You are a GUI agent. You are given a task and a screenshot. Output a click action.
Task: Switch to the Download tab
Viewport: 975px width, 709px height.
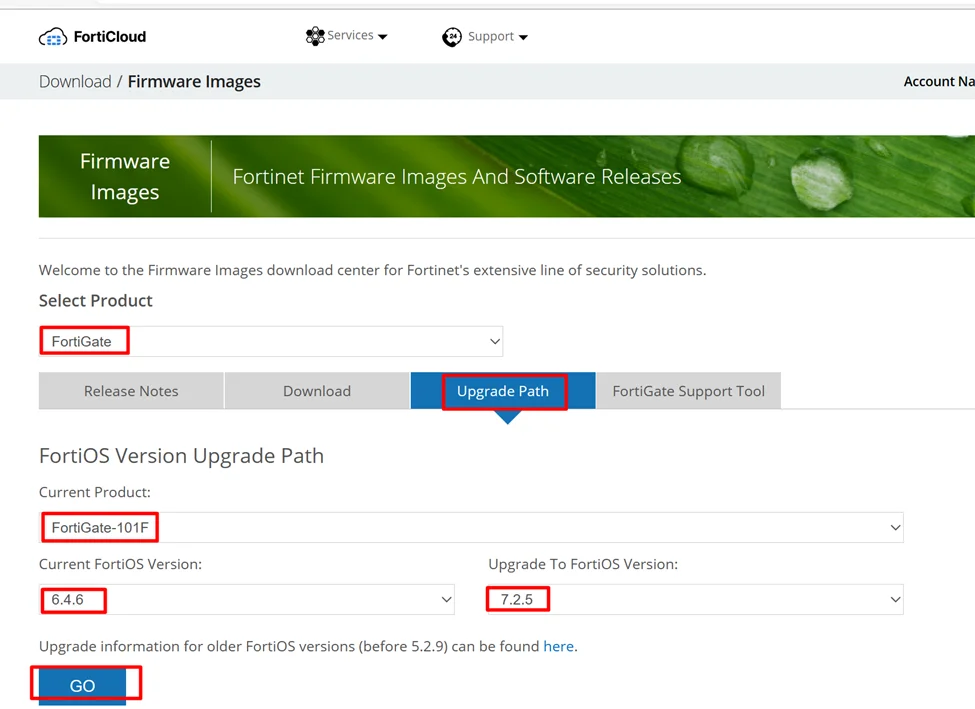point(317,391)
